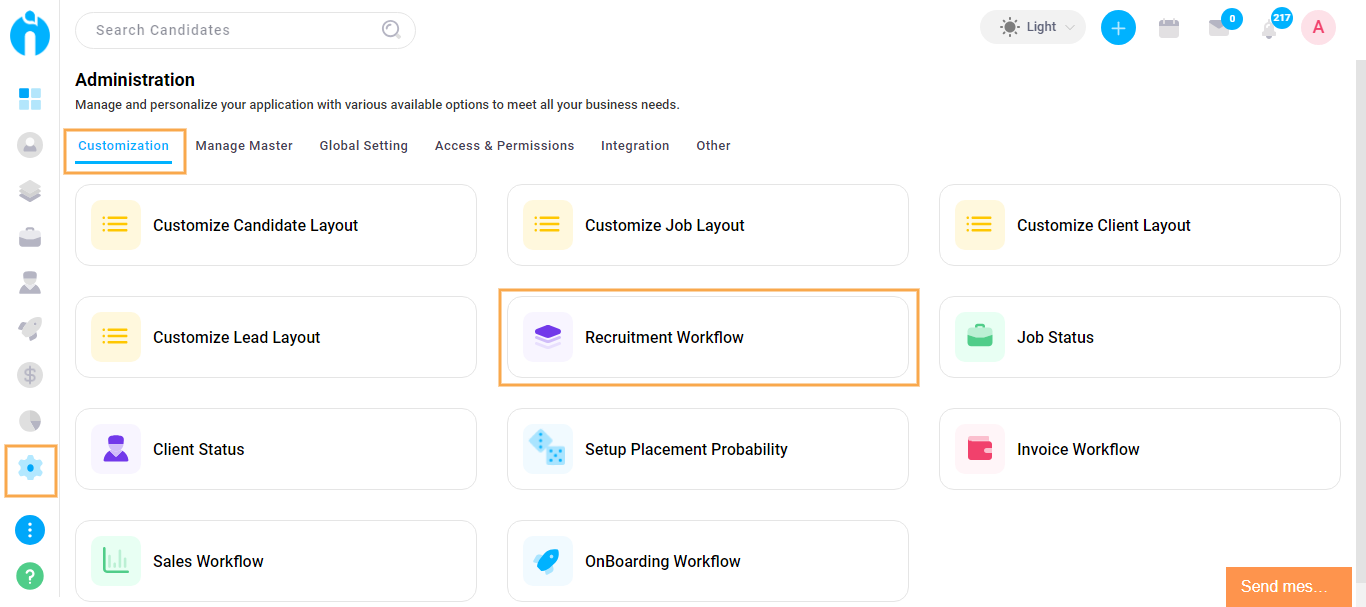Viewport: 1366px width, 607px height.
Task: Click the briefcase jobs icon in sidebar
Action: [x=30, y=237]
